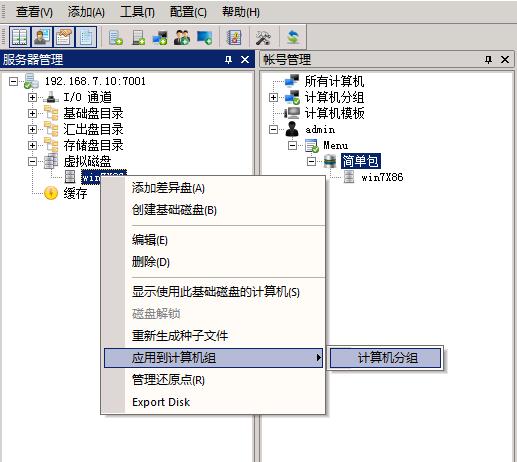Click the add virtual disk toolbar icon
The width and height of the screenshot is (517, 462).
(138, 37)
